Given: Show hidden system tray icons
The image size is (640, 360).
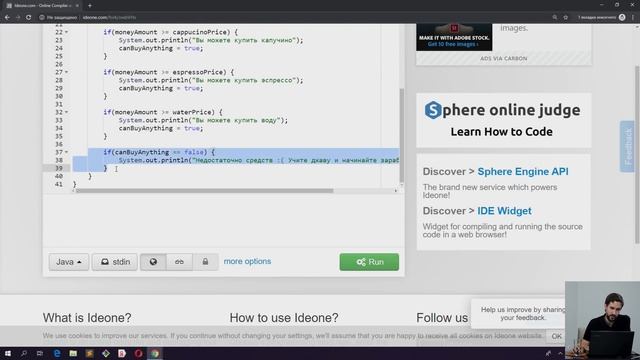Looking at the screenshot, I should pos(560,353).
